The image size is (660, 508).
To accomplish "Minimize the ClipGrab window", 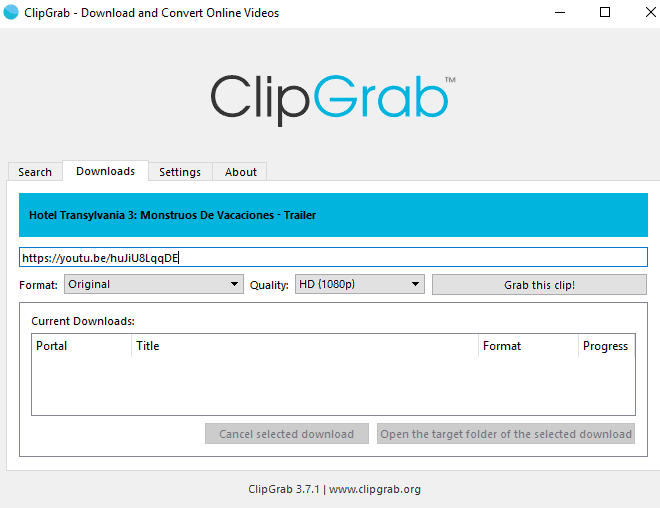I will [x=560, y=13].
